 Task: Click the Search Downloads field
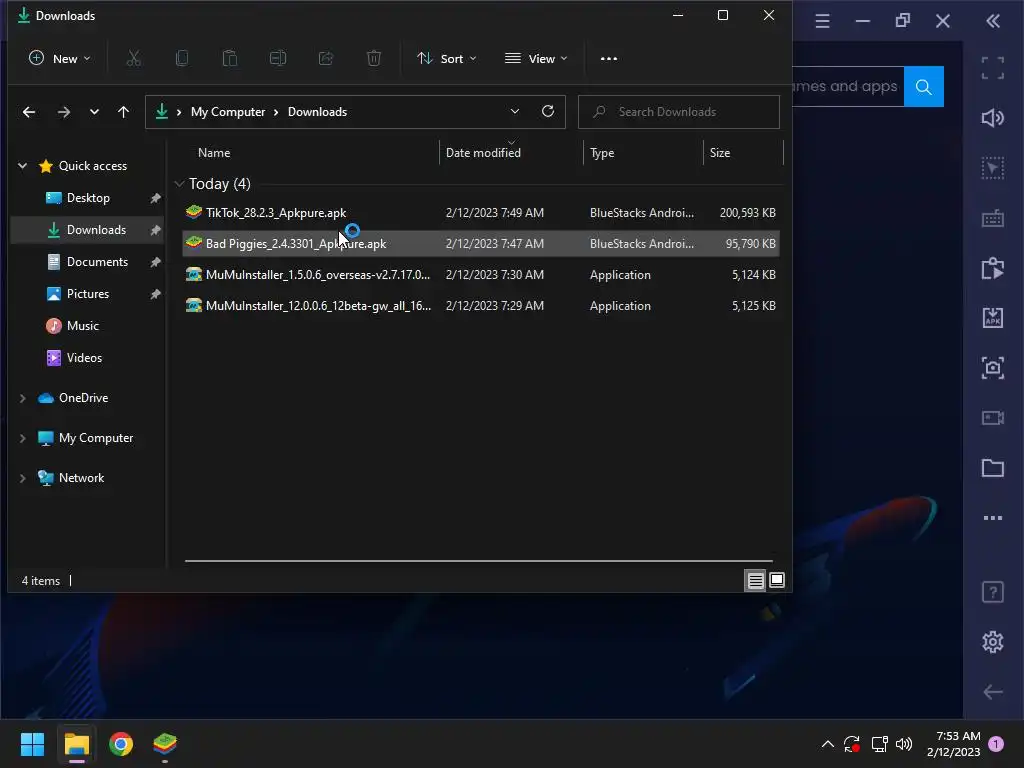click(x=679, y=112)
